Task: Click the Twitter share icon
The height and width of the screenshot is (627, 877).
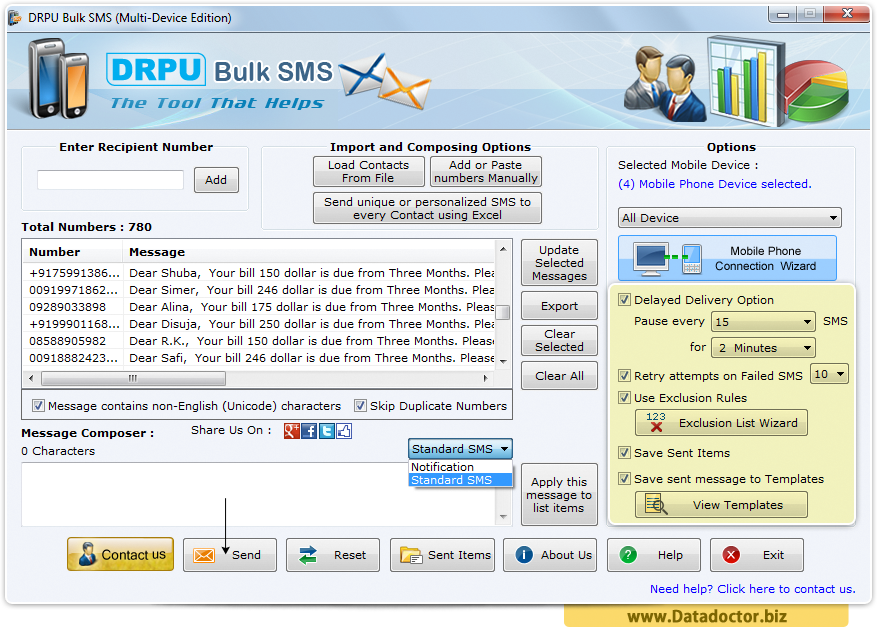Action: point(327,431)
